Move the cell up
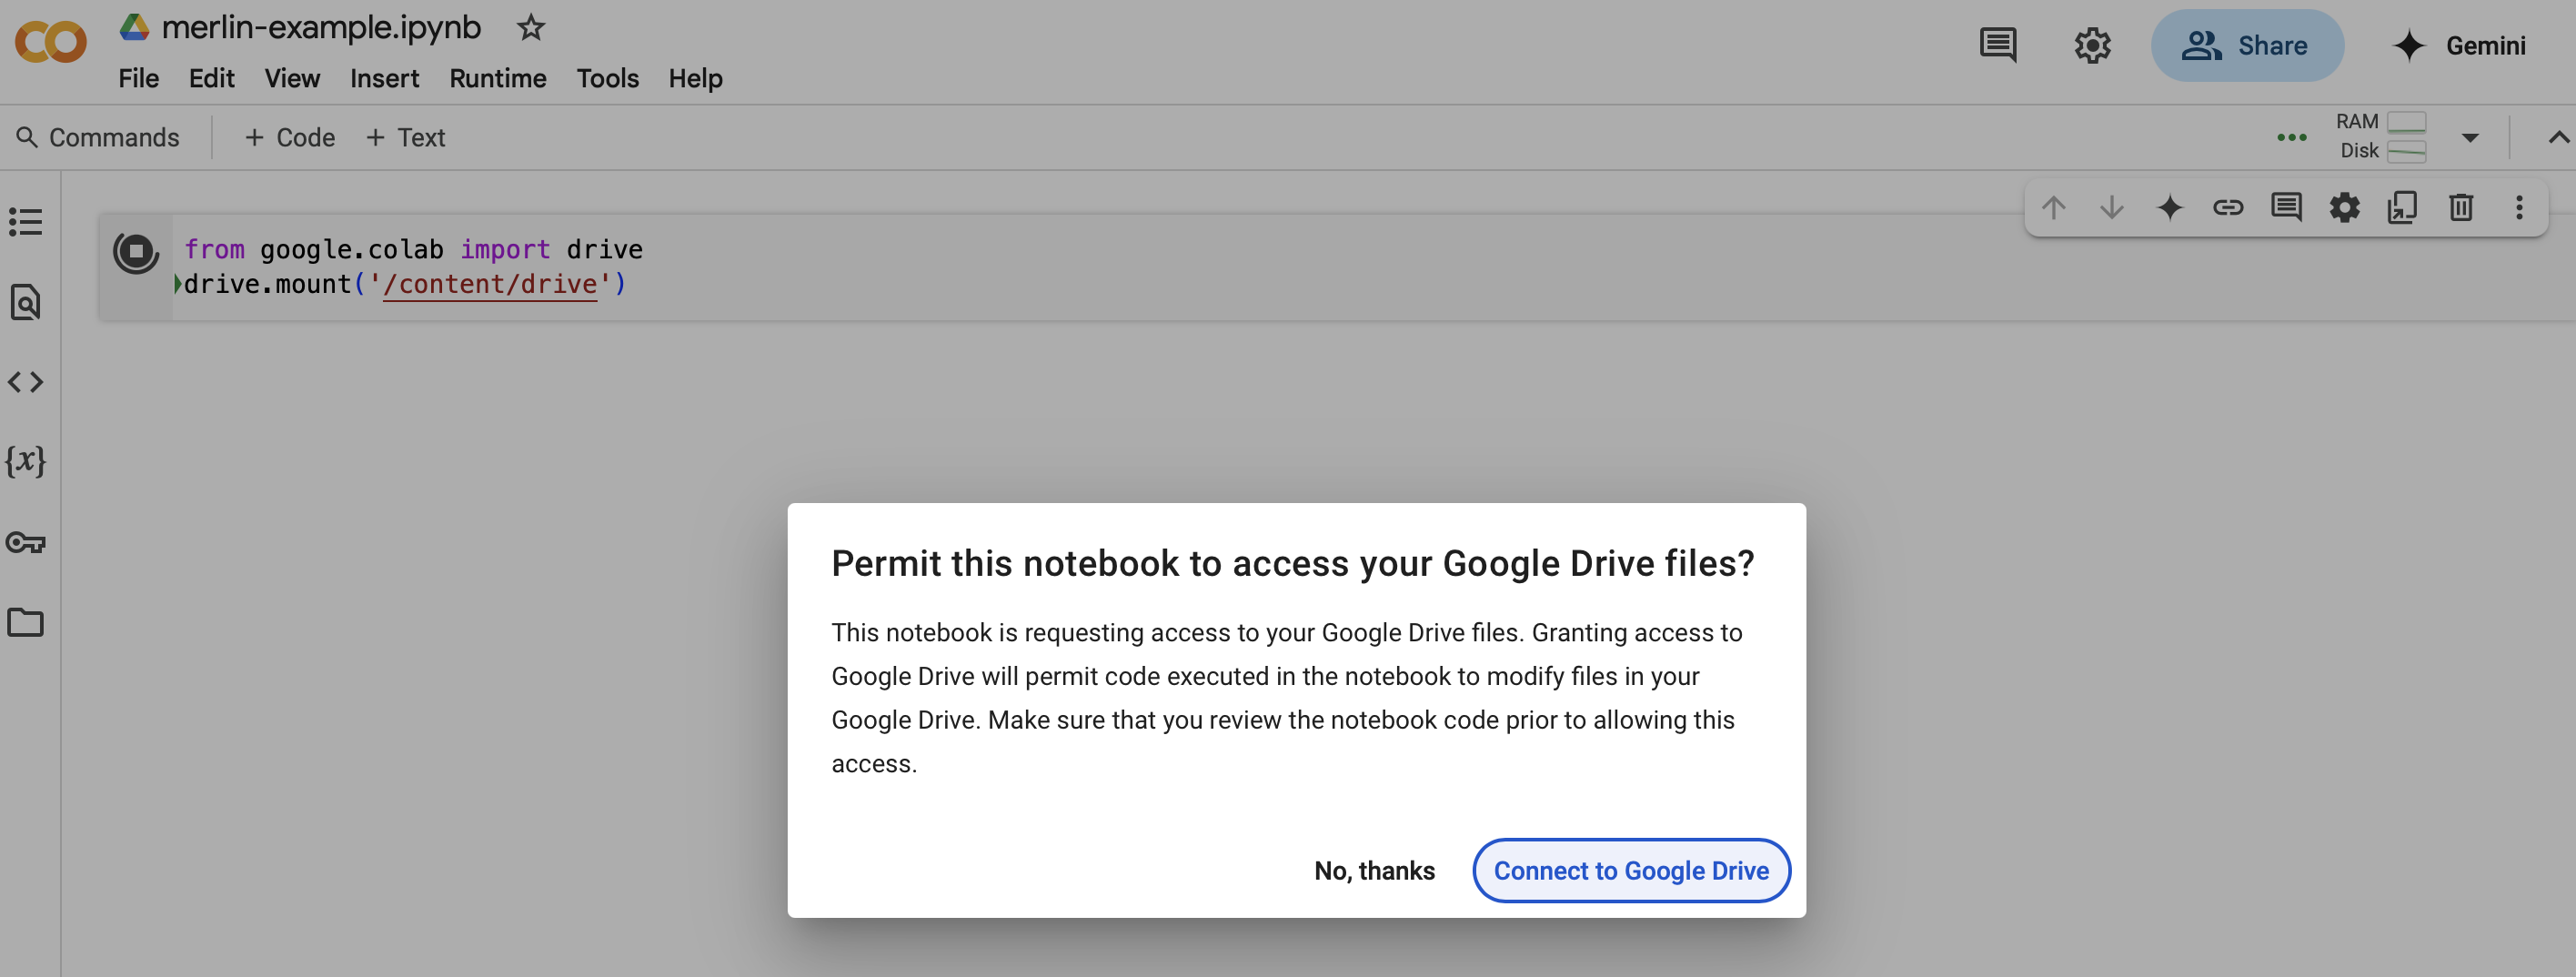Image resolution: width=2576 pixels, height=977 pixels. point(2054,207)
